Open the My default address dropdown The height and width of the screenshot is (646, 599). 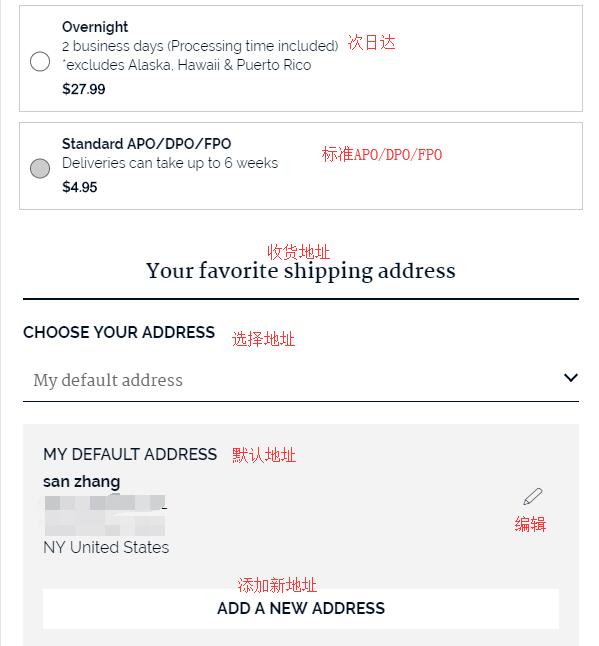301,380
